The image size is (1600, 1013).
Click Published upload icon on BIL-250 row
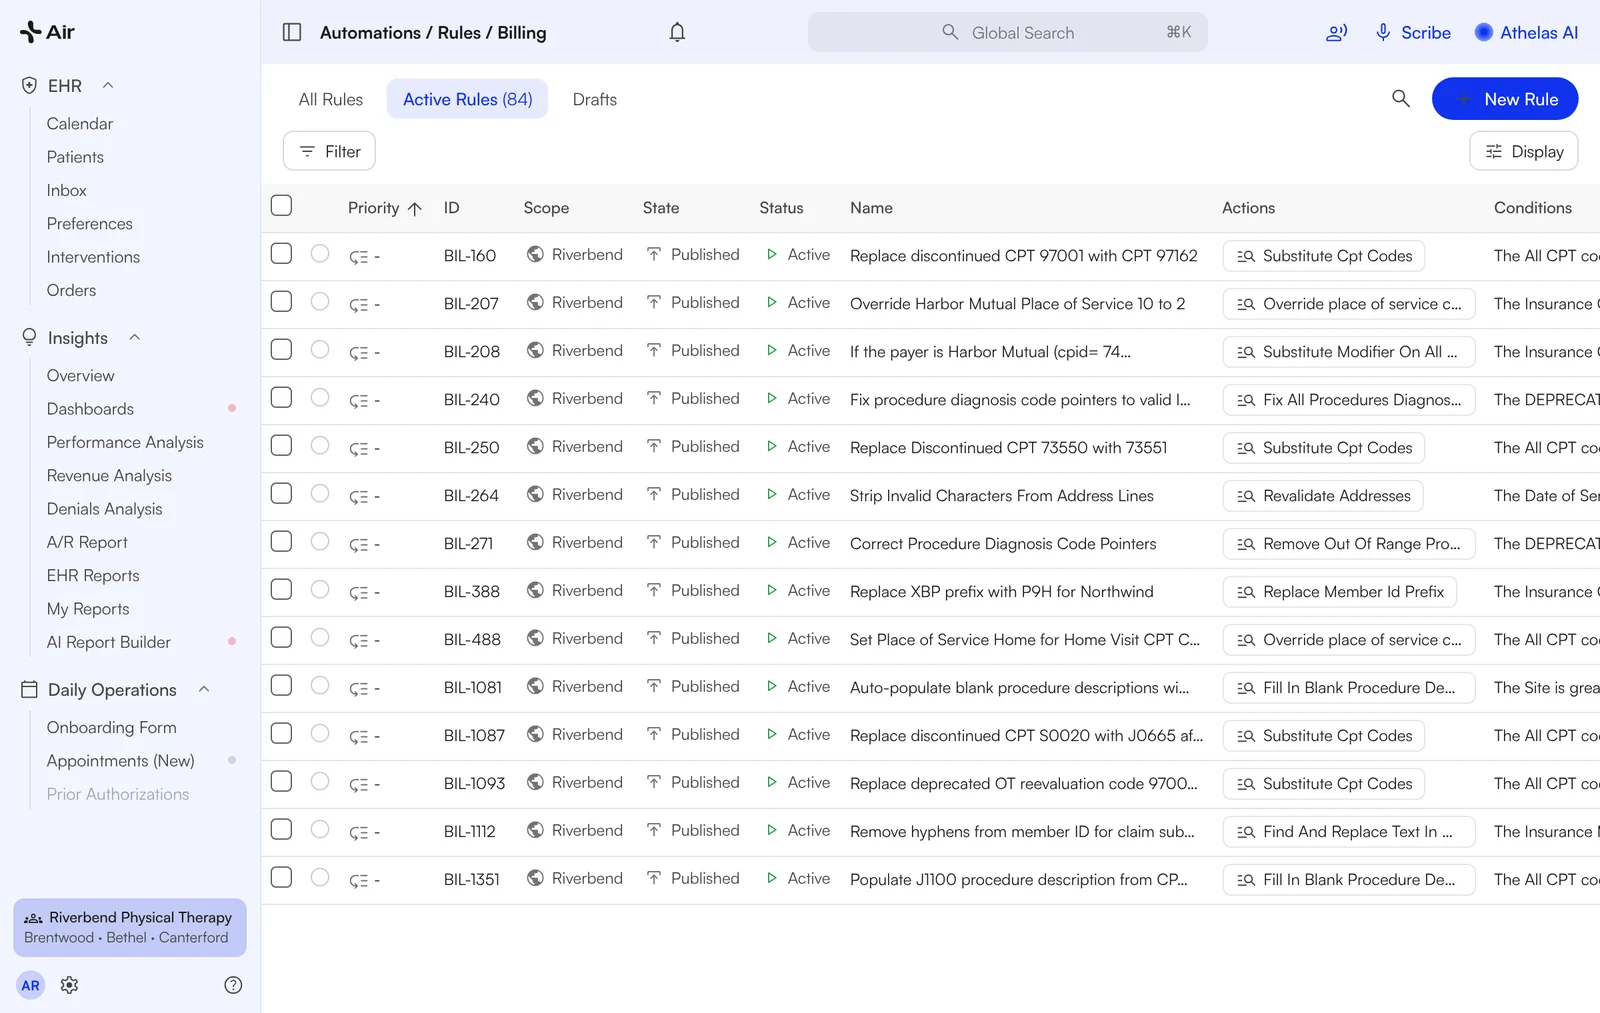pyautogui.click(x=653, y=446)
